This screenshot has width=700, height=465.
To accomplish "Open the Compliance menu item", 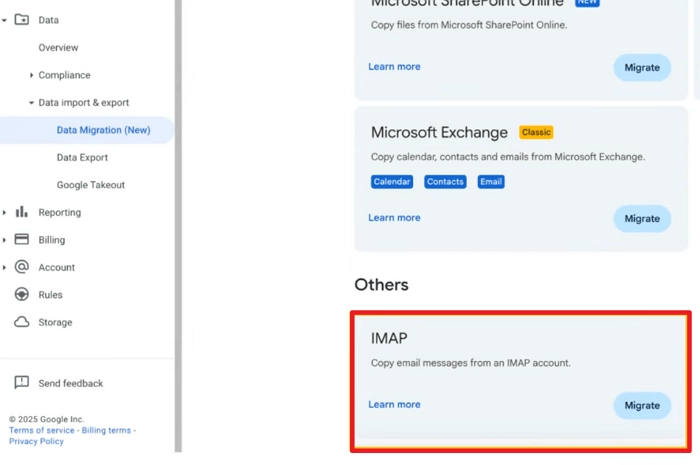I will tap(64, 75).
